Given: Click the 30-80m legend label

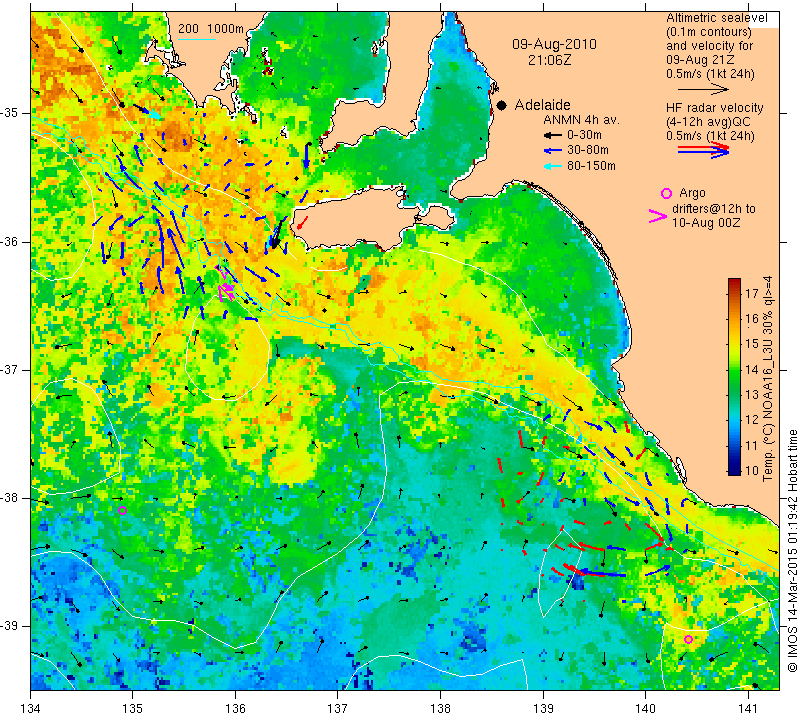Looking at the screenshot, I should click(588, 151).
